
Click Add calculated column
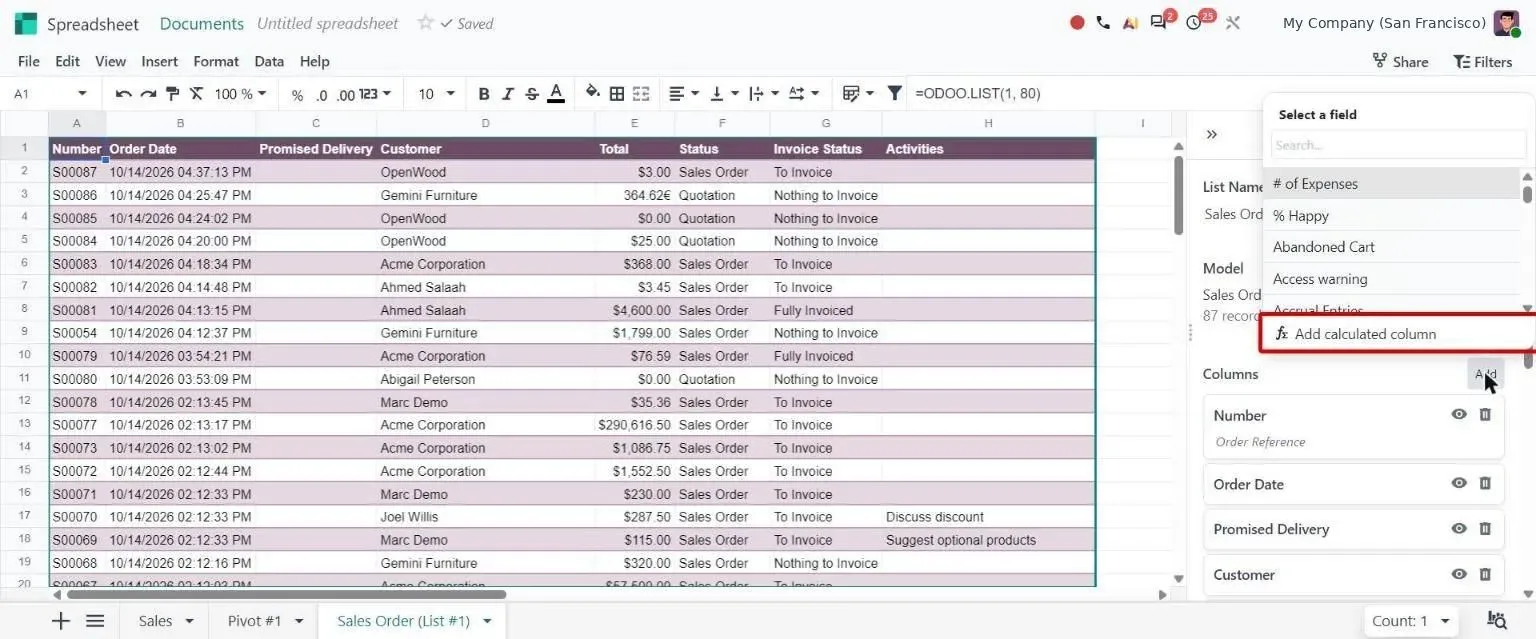tap(1397, 334)
